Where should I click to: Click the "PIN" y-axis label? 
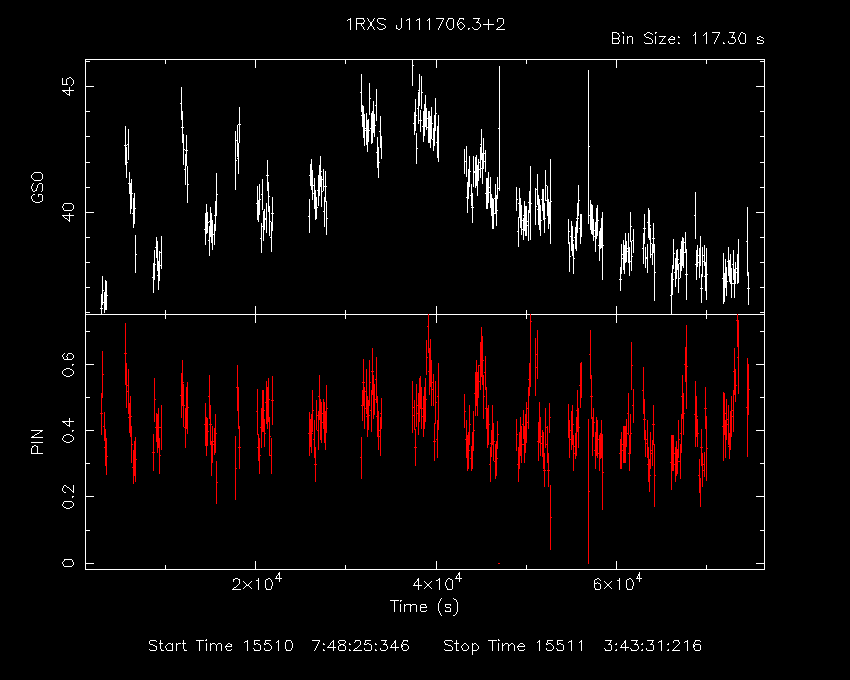pos(37,441)
